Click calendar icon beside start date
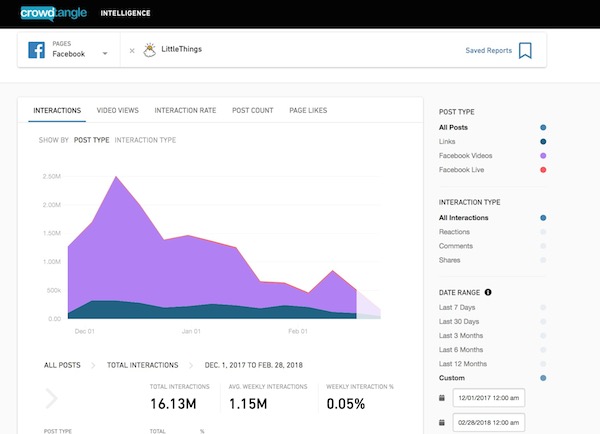Screen dimensions: 600x434 tap(443, 397)
